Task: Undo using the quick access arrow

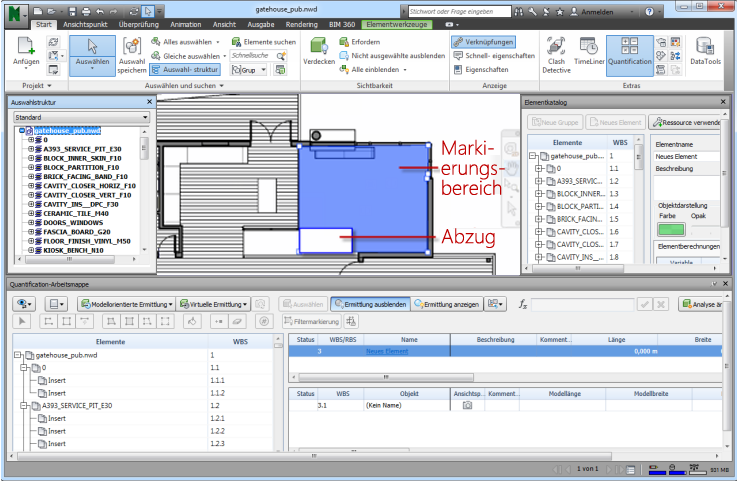Action: pos(100,11)
